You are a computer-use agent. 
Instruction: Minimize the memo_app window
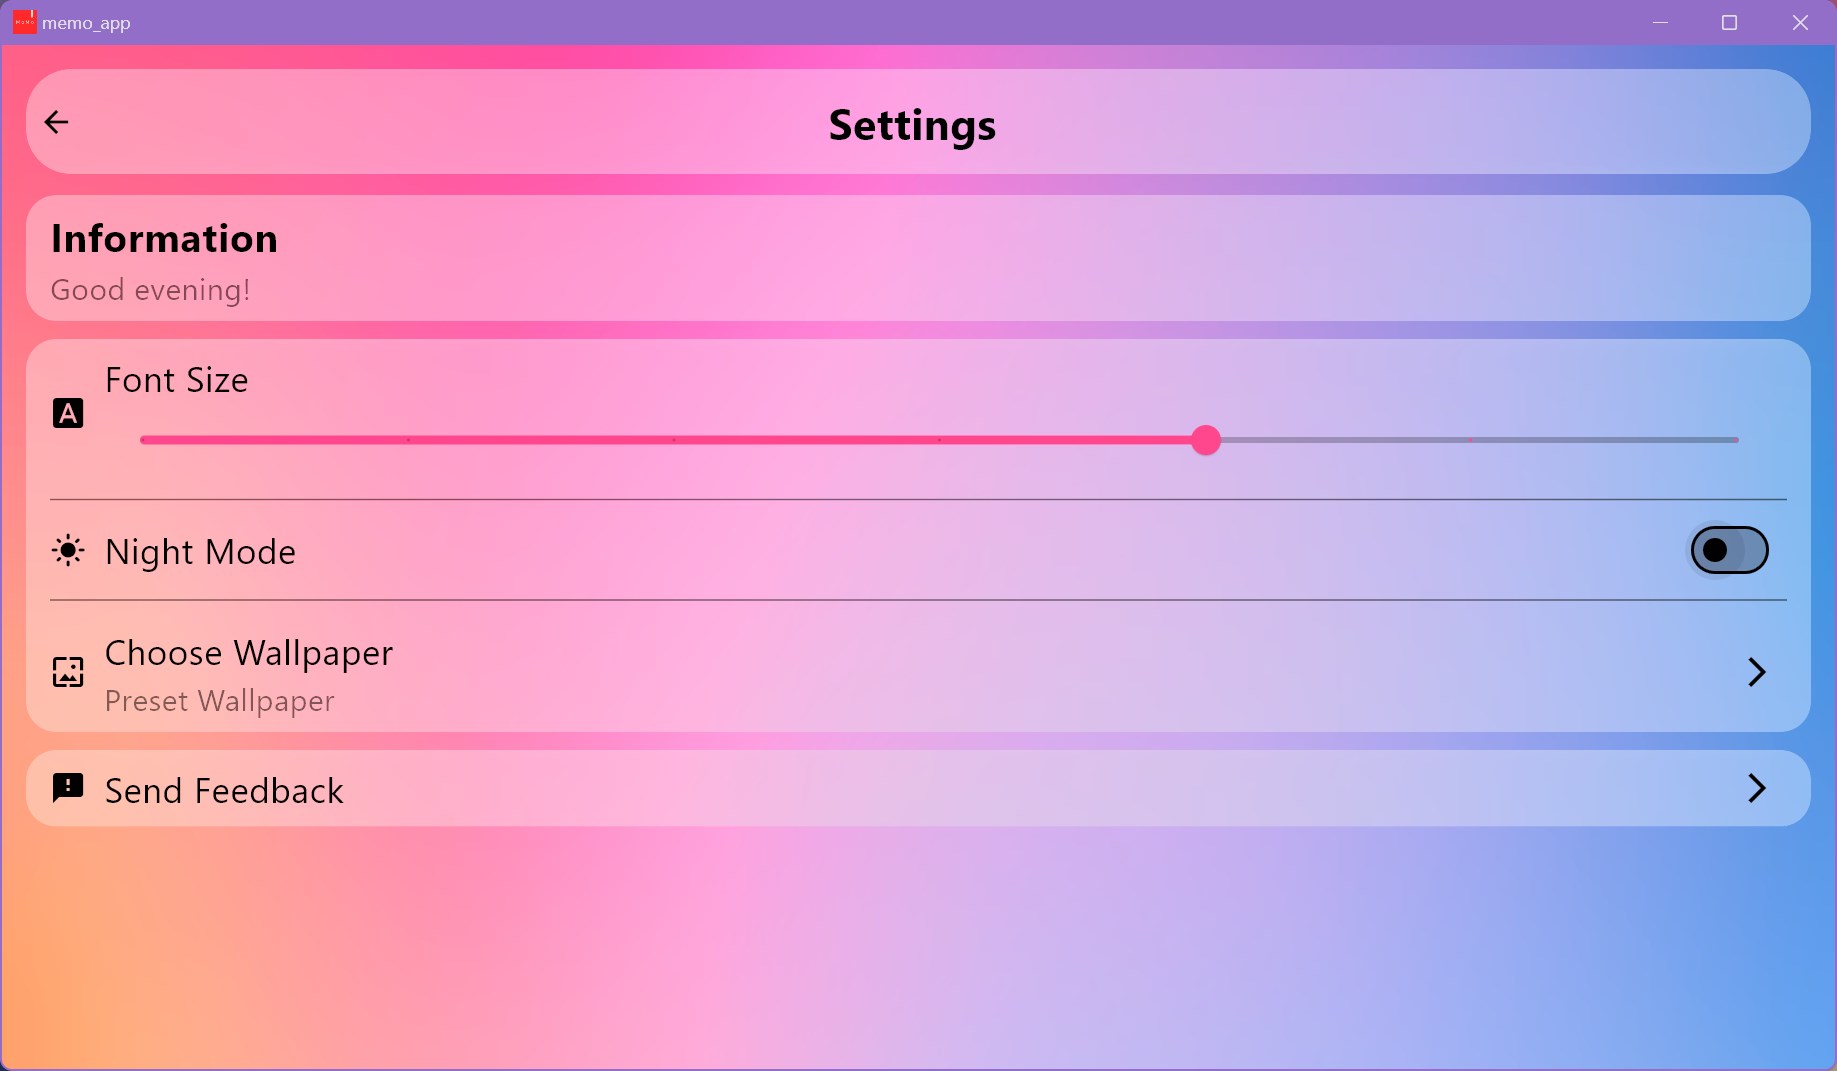pyautogui.click(x=1660, y=22)
